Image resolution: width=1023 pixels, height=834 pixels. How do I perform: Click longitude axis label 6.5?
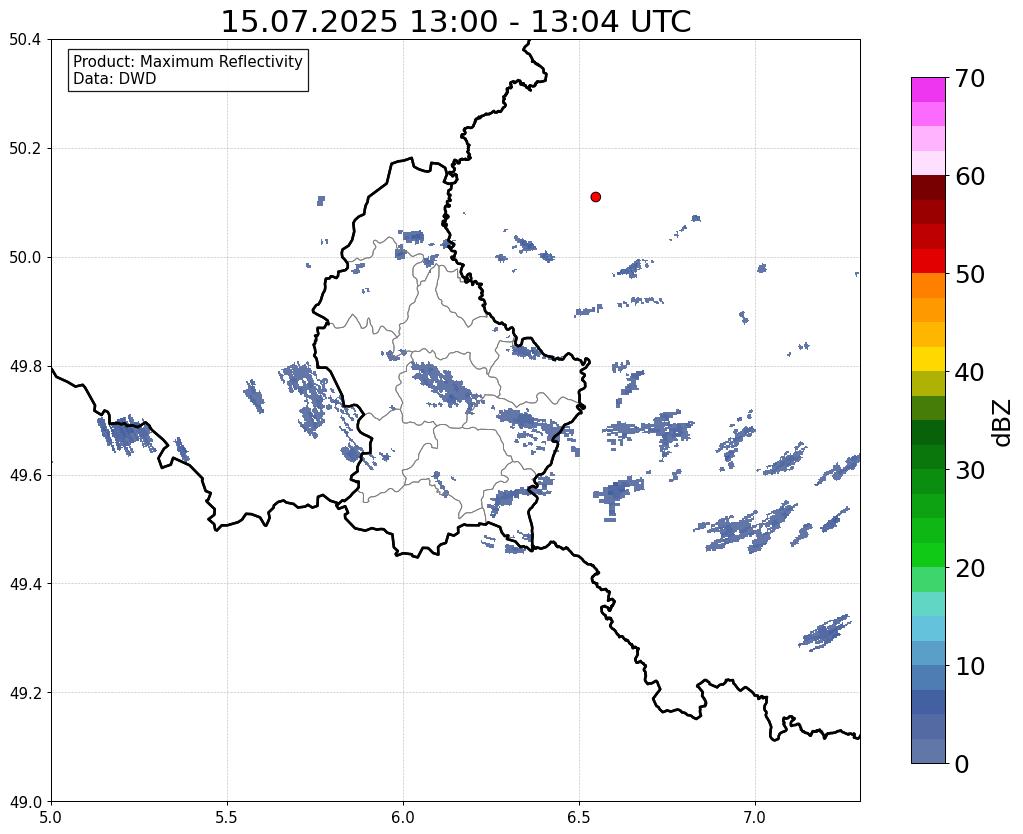pyautogui.click(x=579, y=818)
